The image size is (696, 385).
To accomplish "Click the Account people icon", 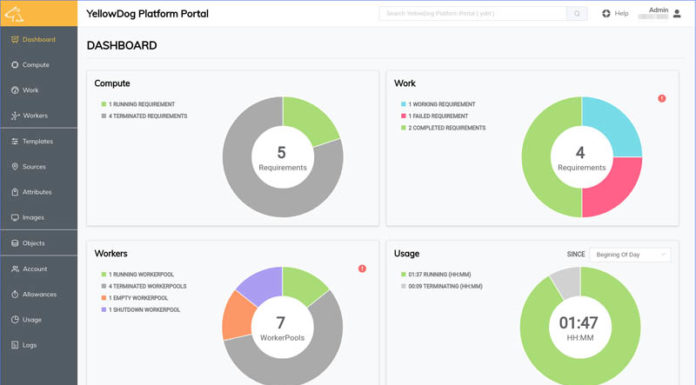I will pos(15,269).
